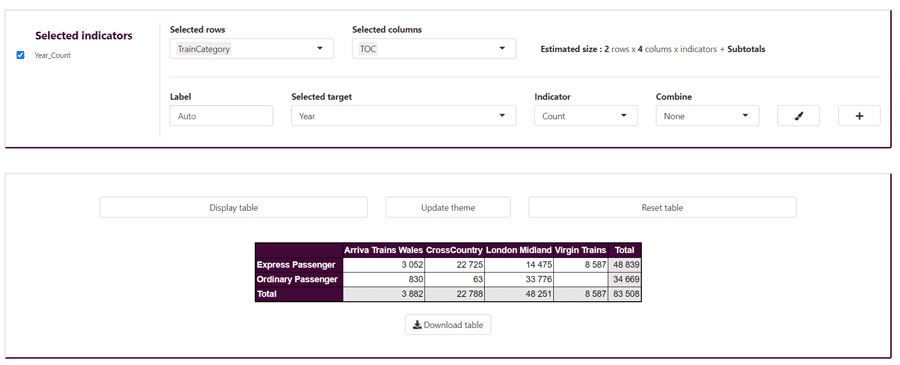This screenshot has height=365, width=900.
Task: Click the Reset table button
Action: coord(662,207)
